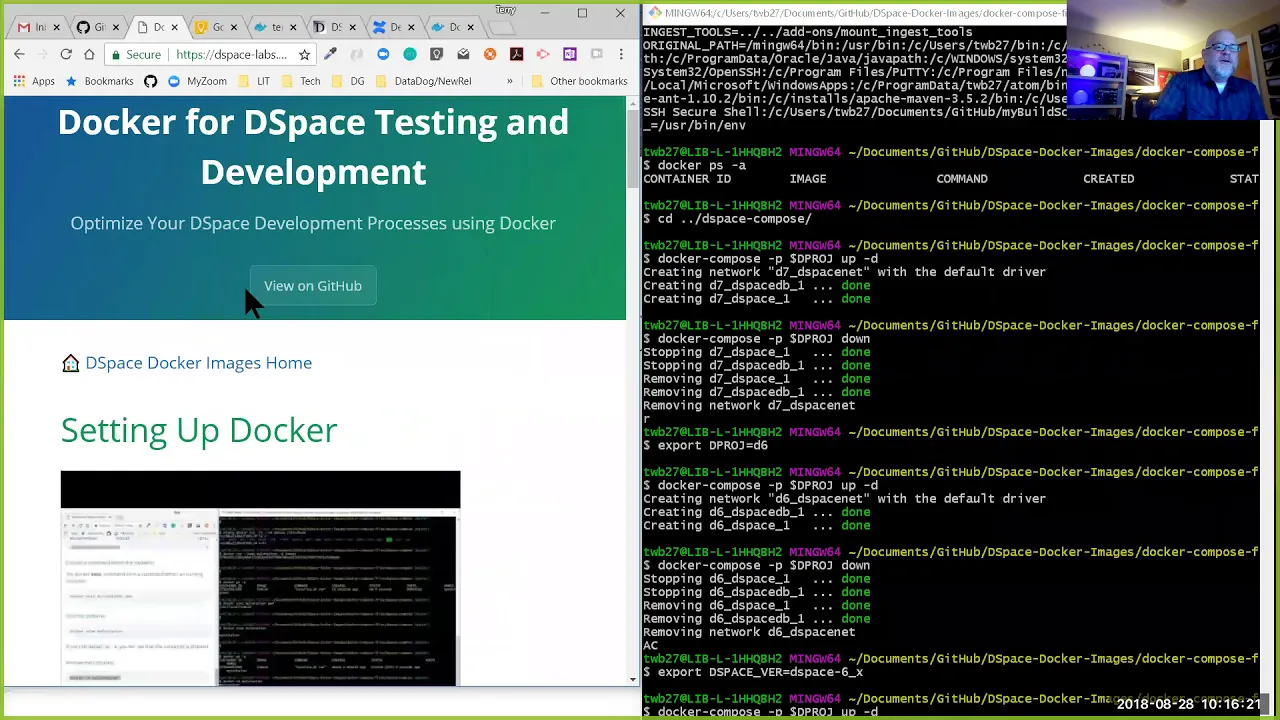Click the teal circular extension icon
This screenshot has height=720, width=1280.
coord(410,54)
